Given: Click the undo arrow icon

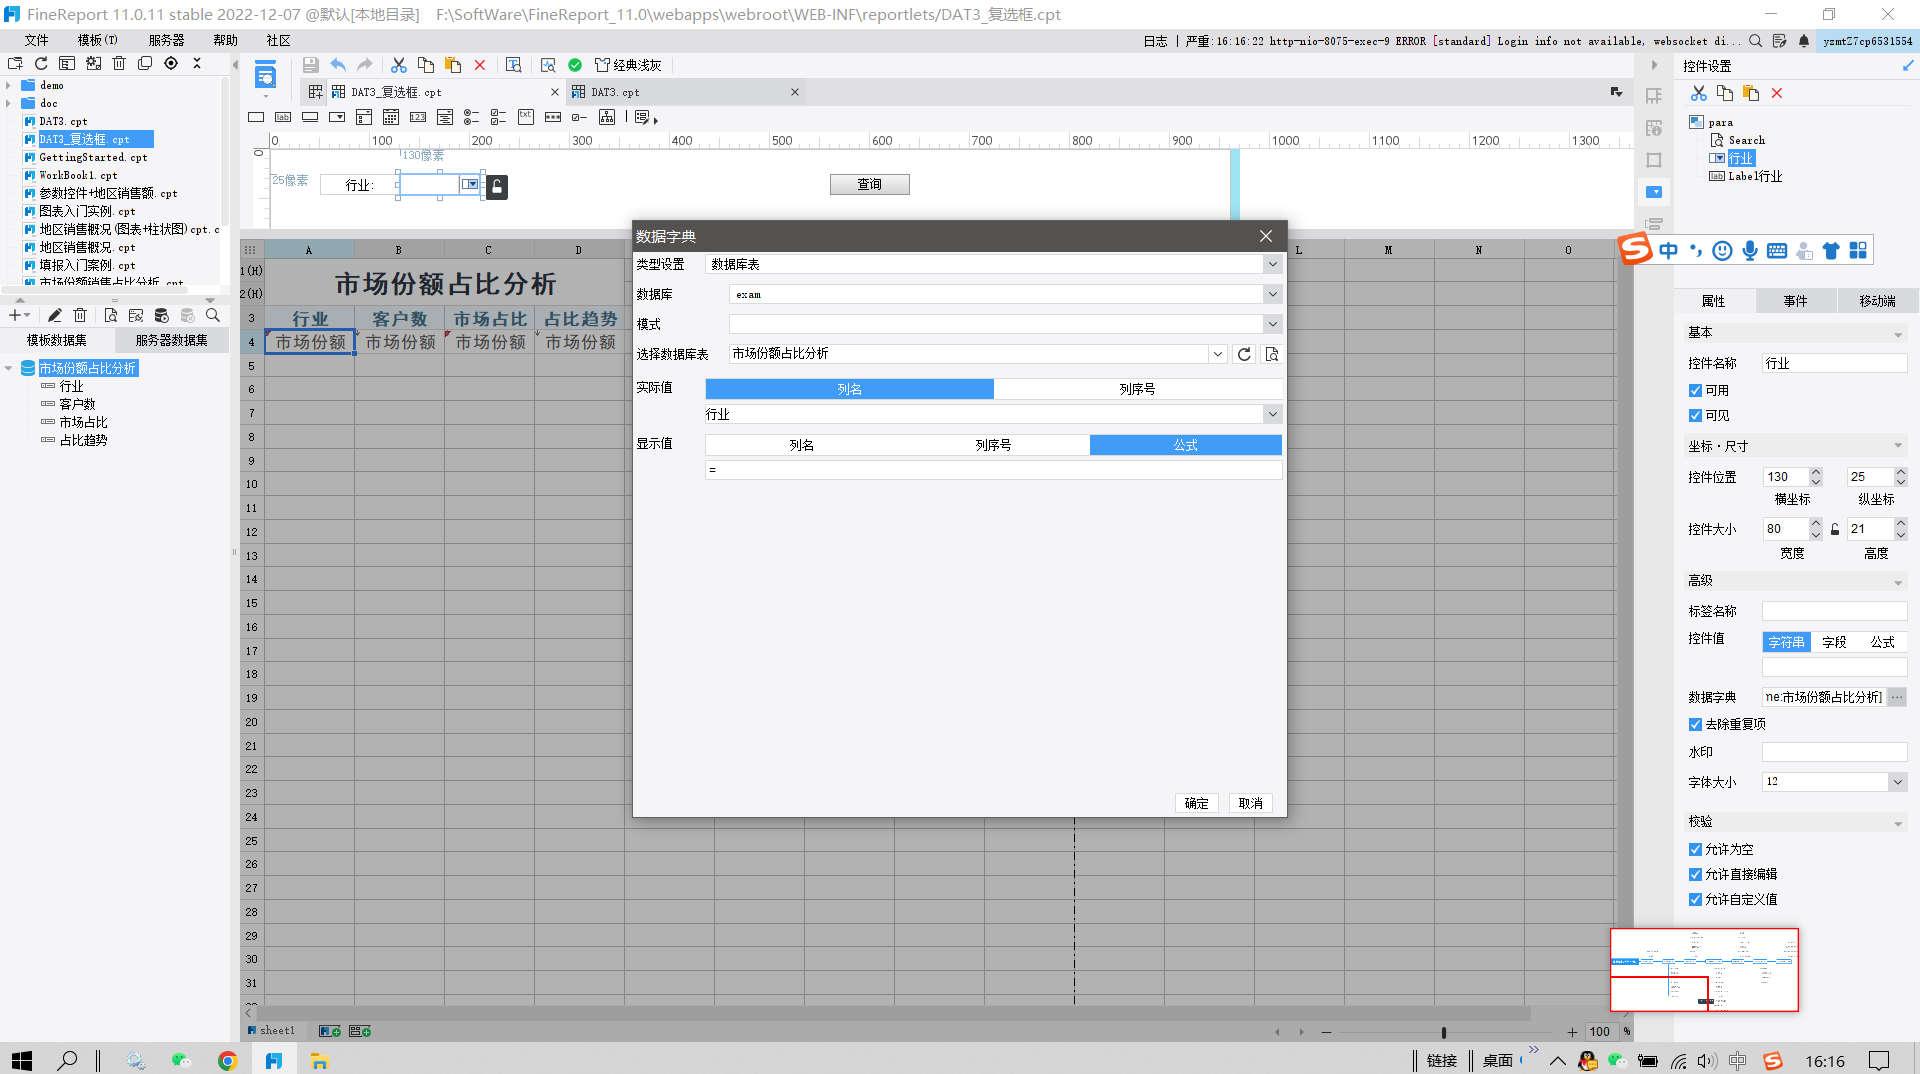Looking at the screenshot, I should pos(338,65).
